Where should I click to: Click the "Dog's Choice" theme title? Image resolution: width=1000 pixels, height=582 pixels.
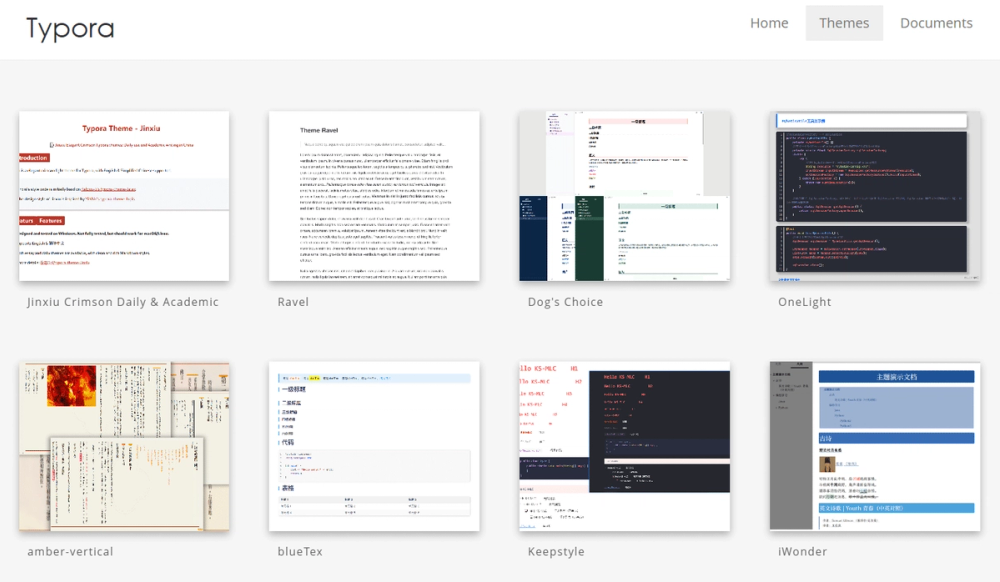coord(565,302)
